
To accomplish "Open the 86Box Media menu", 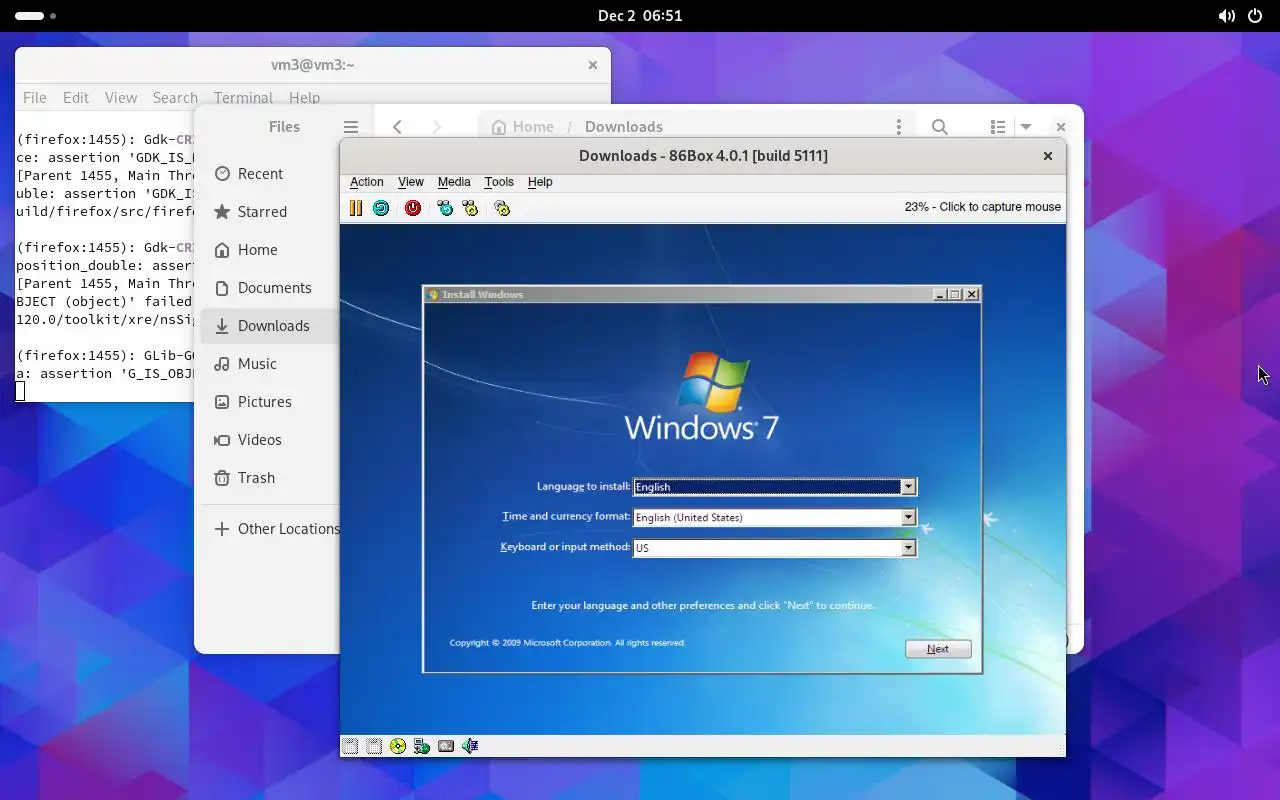I will pos(454,182).
